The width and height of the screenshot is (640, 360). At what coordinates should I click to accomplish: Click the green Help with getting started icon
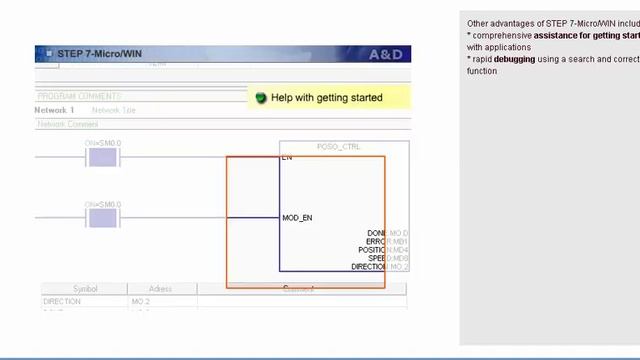tap(261, 98)
